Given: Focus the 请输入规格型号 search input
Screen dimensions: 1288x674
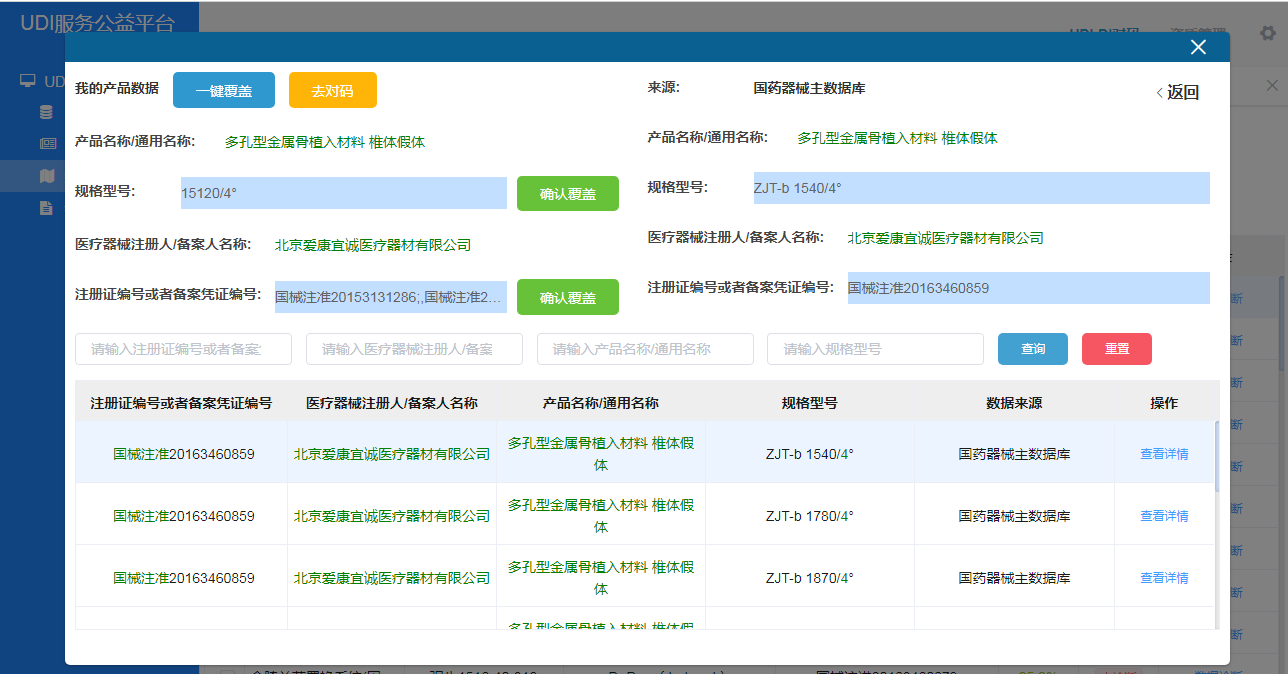Looking at the screenshot, I should click(875, 349).
